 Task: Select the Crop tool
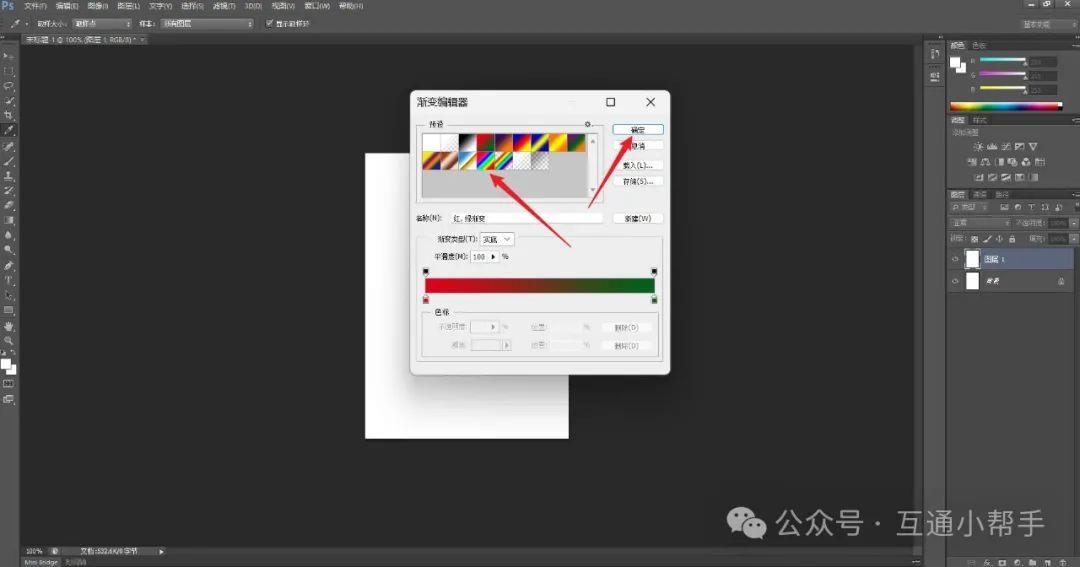click(x=9, y=116)
